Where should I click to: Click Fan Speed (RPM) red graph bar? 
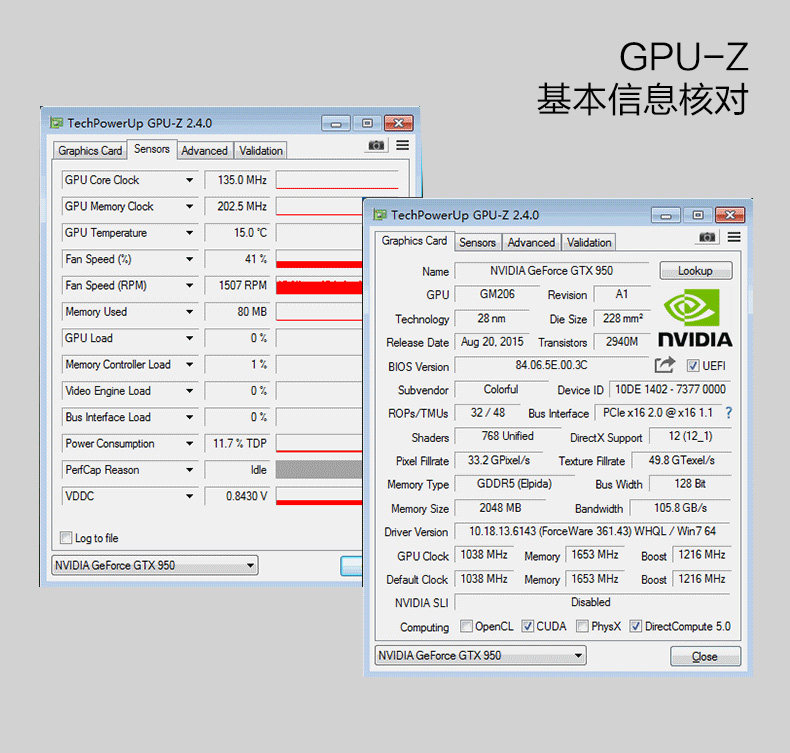(319, 287)
